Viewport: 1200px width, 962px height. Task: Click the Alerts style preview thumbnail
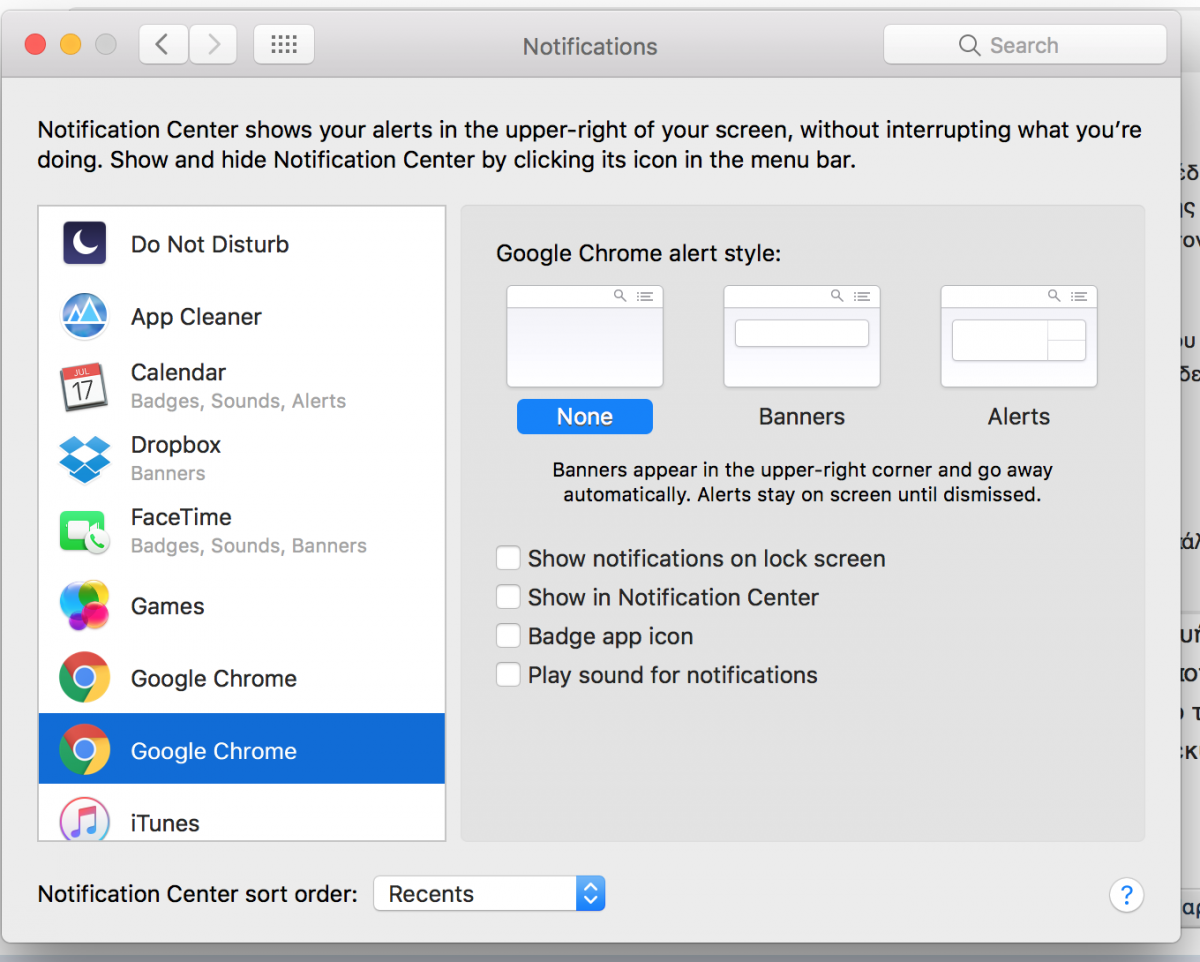coord(1019,336)
